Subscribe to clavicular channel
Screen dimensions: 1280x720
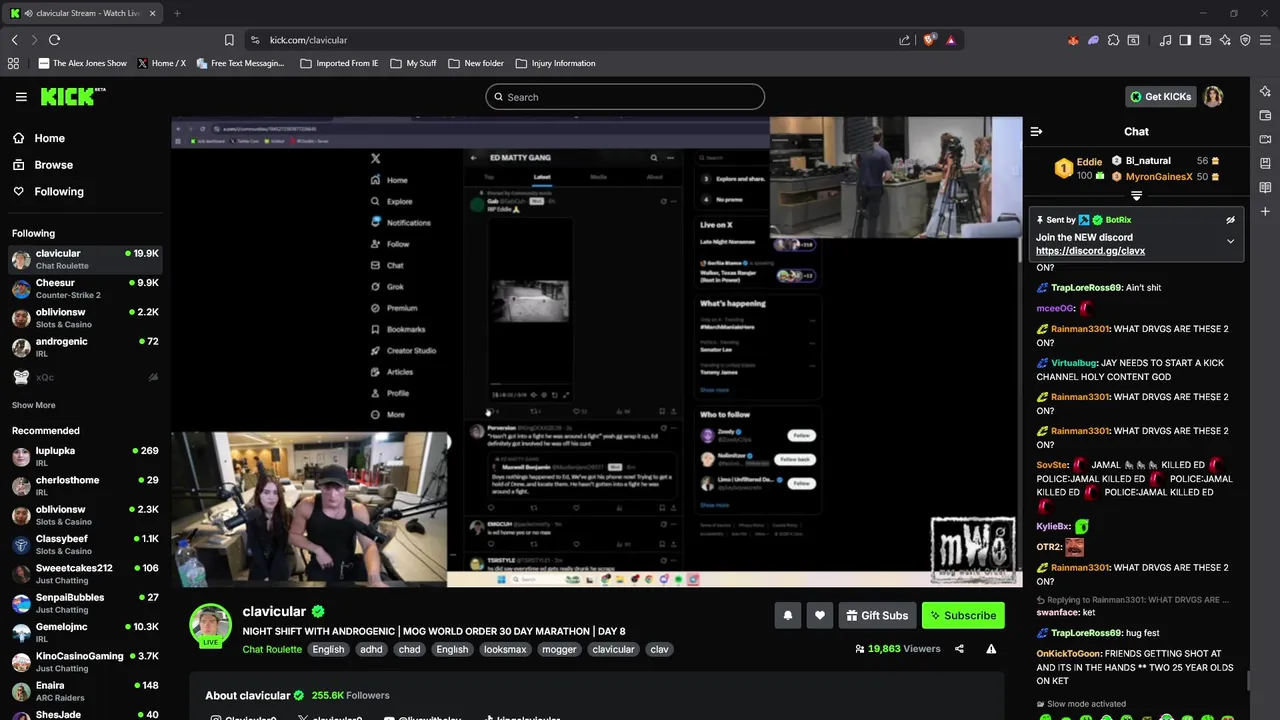point(962,615)
